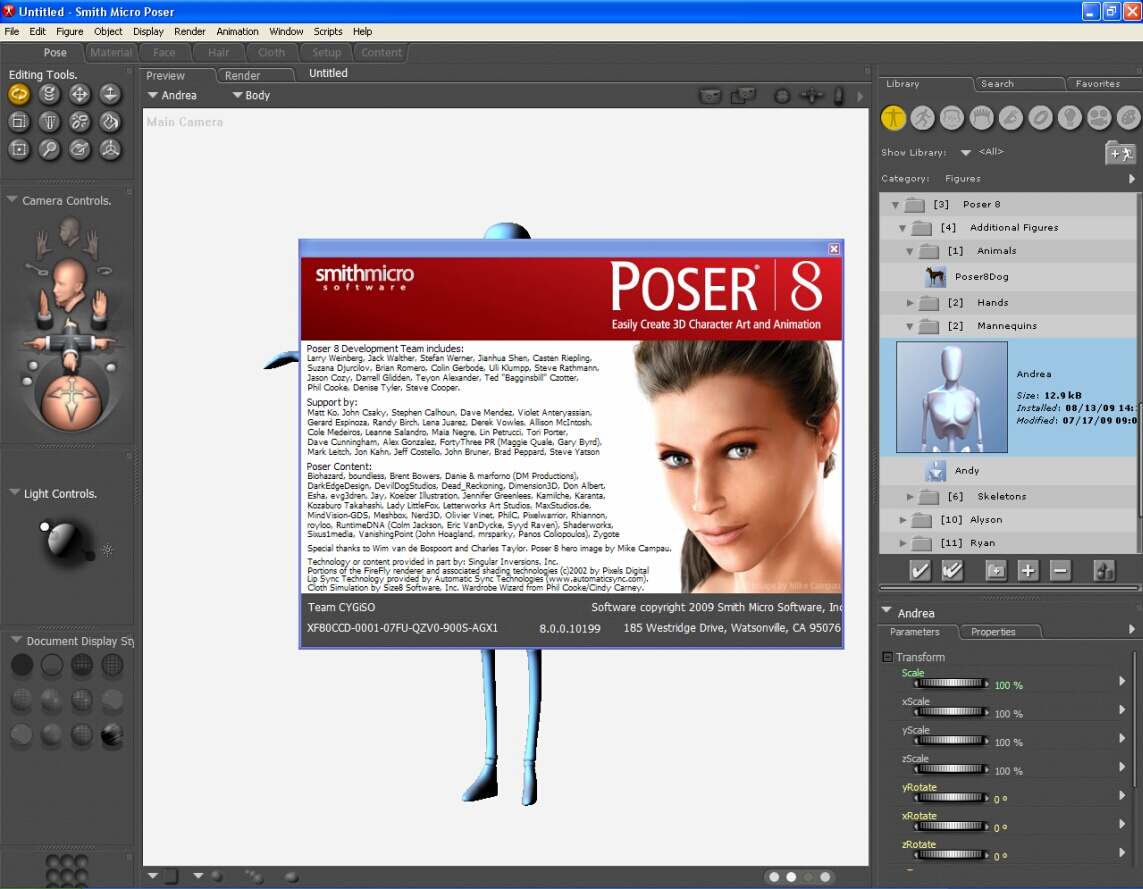The height and width of the screenshot is (889, 1143).
Task: Click the xScale parameter dial
Action: [x=951, y=712]
